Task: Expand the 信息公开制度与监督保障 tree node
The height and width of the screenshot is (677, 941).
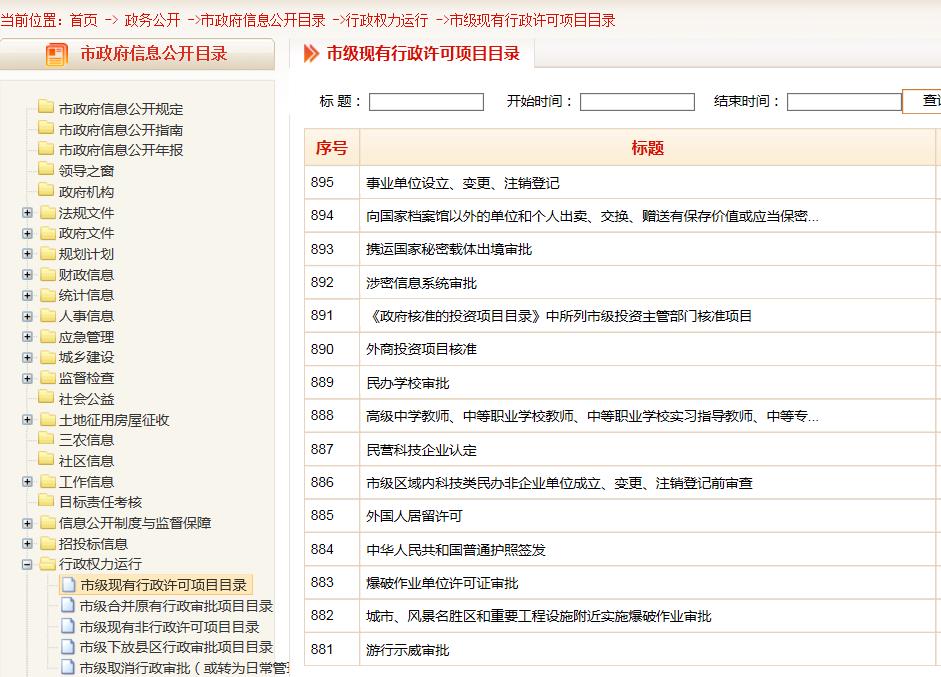Action: 27,523
